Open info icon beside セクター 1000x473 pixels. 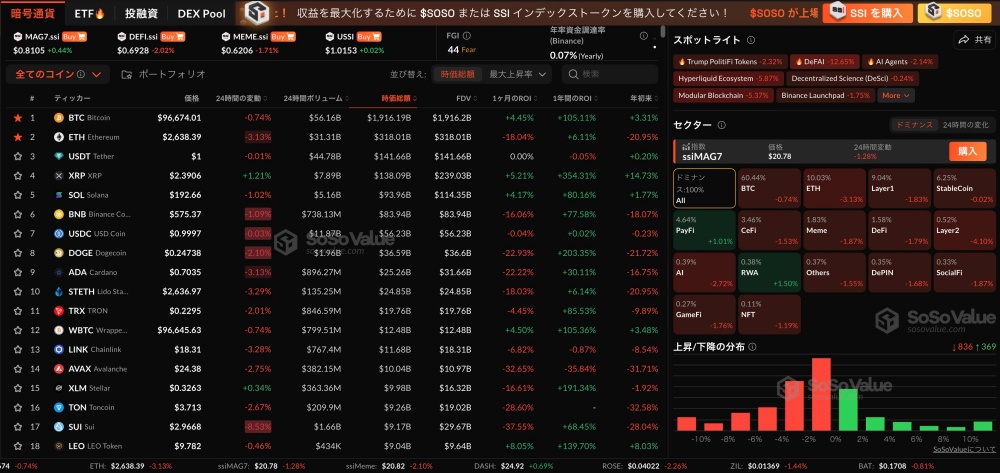click(x=722, y=126)
